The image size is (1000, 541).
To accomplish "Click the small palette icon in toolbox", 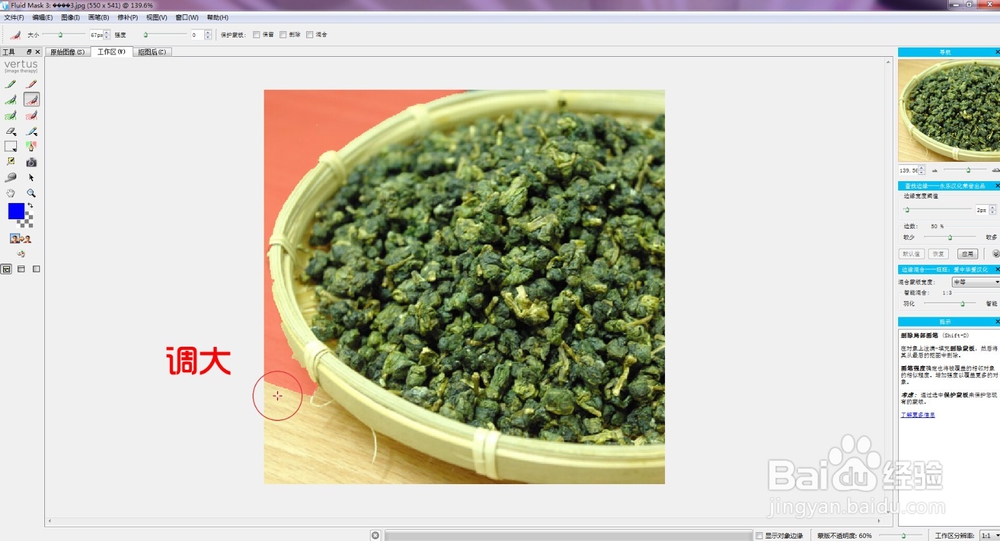I will click(21, 254).
